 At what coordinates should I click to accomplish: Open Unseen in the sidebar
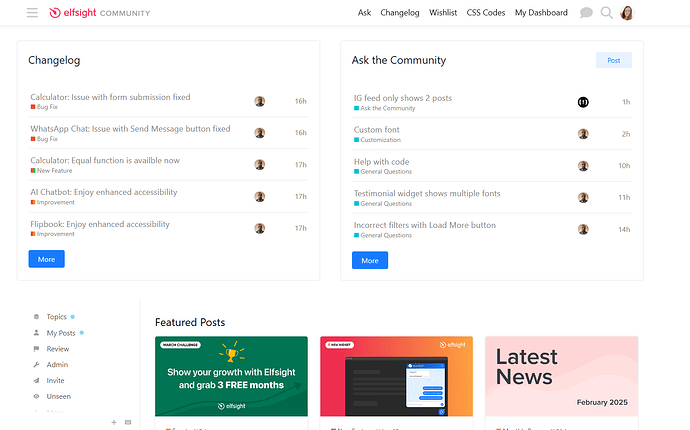pyautogui.click(x=59, y=397)
